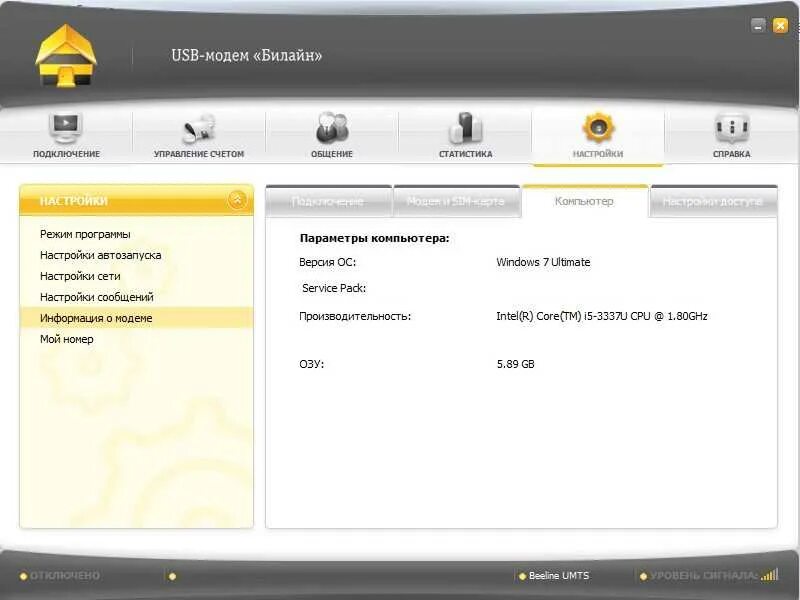Select Информация о модеме in sidebar

136,318
